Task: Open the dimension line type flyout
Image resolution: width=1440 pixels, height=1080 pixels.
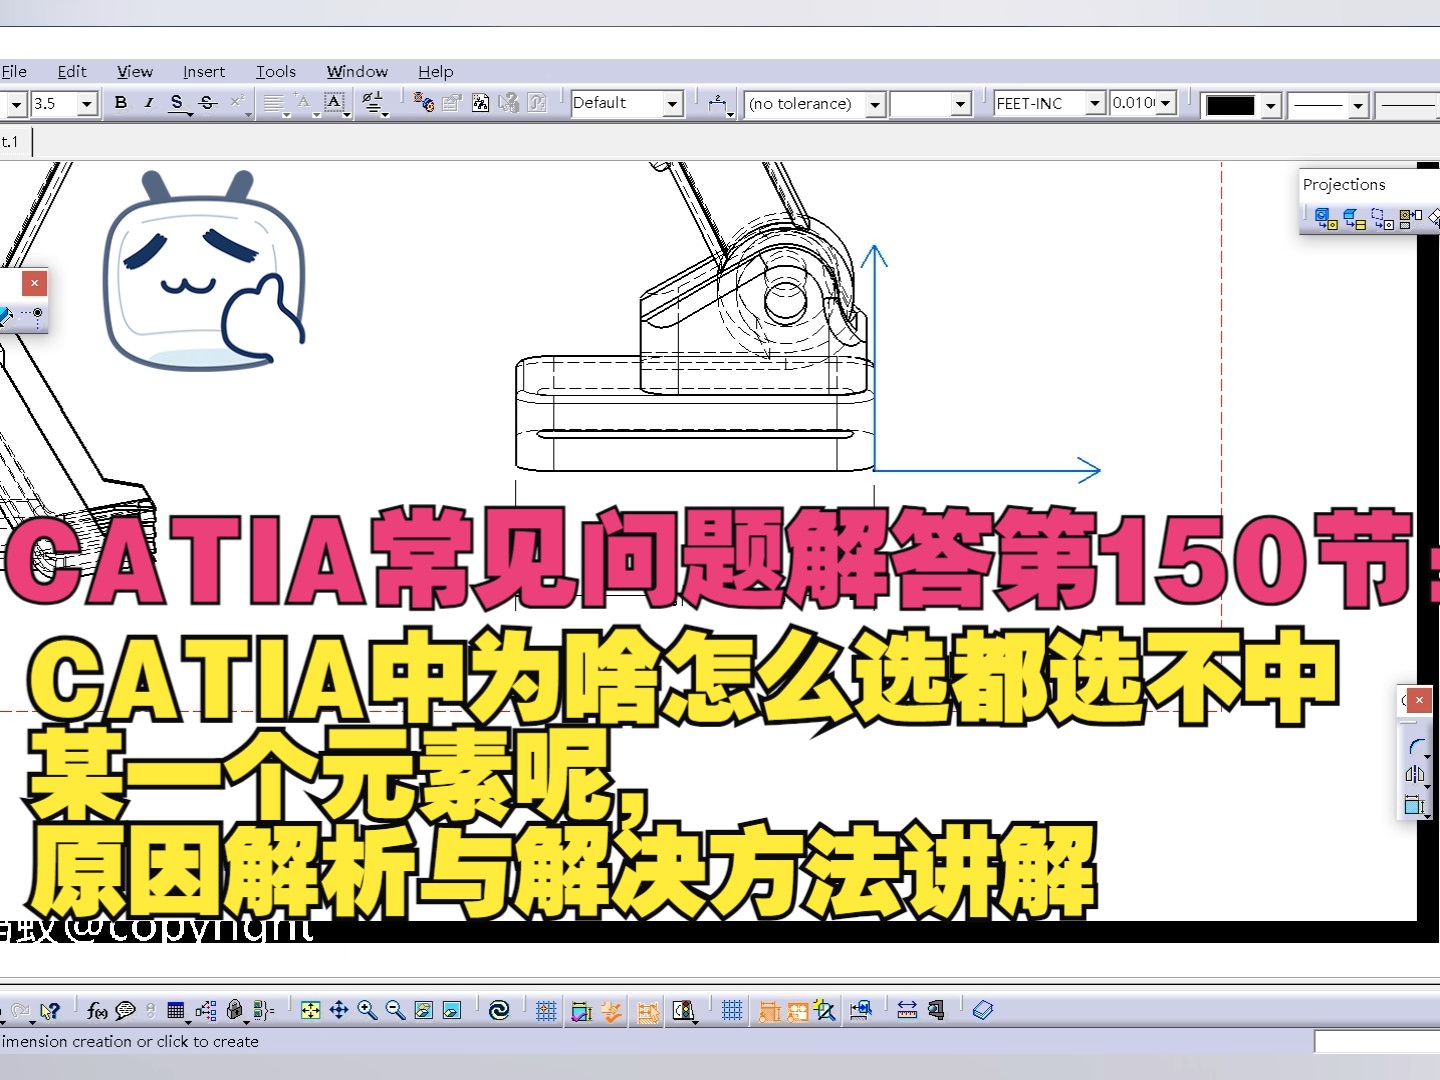Action: pyautogui.click(x=719, y=103)
